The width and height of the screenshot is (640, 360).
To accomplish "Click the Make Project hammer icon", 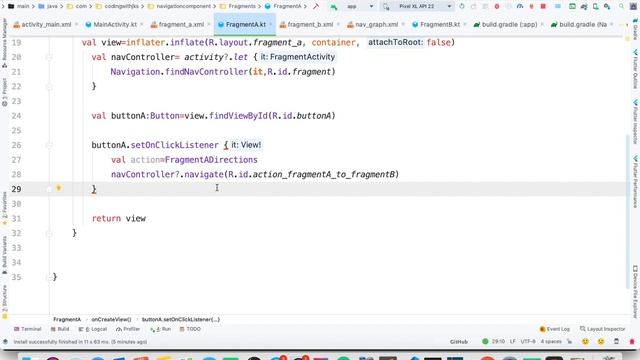I will point(316,7).
